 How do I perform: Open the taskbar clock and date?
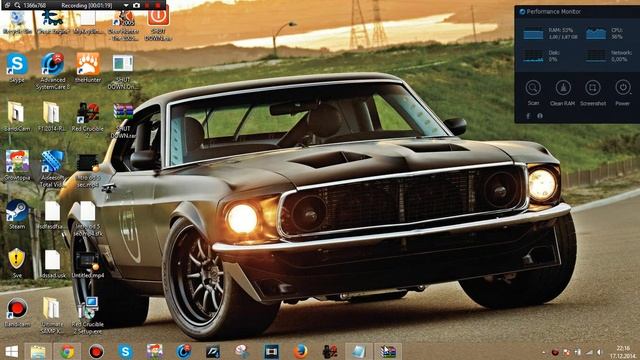tap(623, 352)
